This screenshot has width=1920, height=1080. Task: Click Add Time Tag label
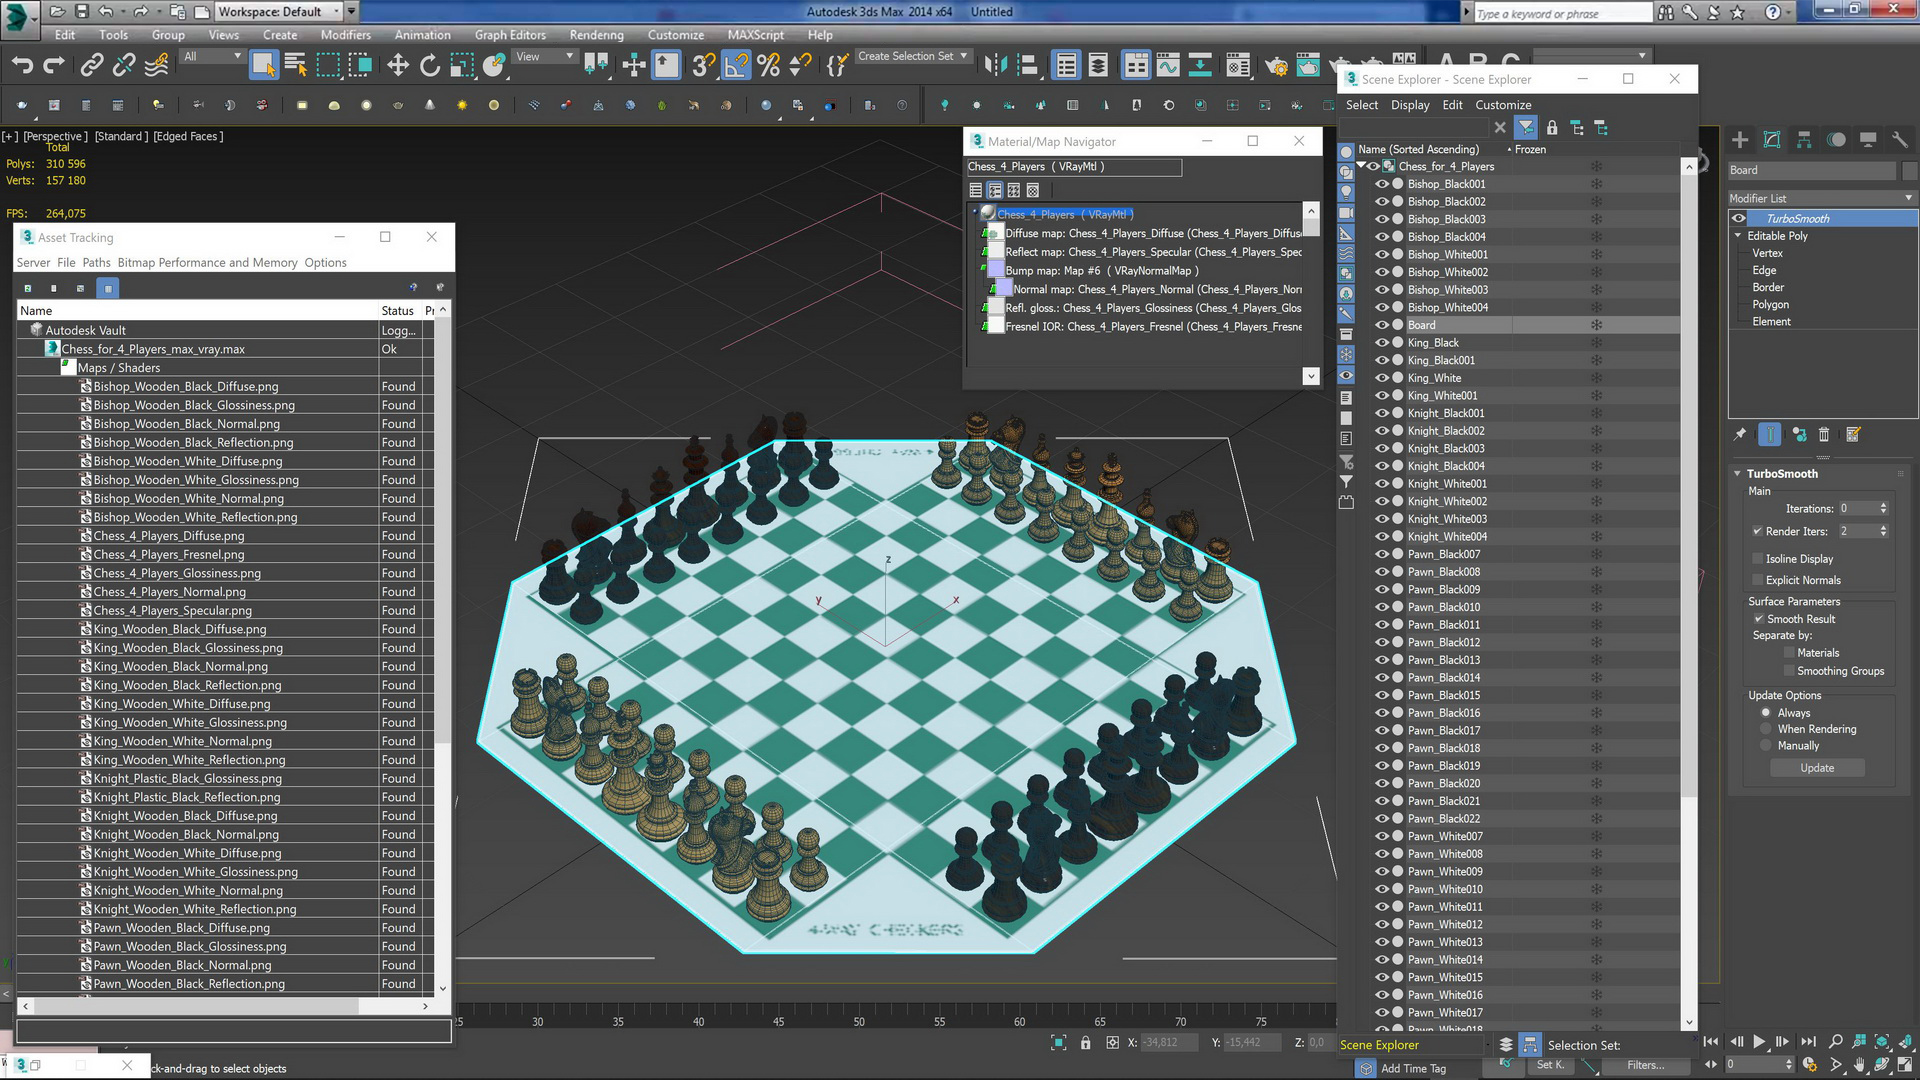(x=1413, y=1069)
